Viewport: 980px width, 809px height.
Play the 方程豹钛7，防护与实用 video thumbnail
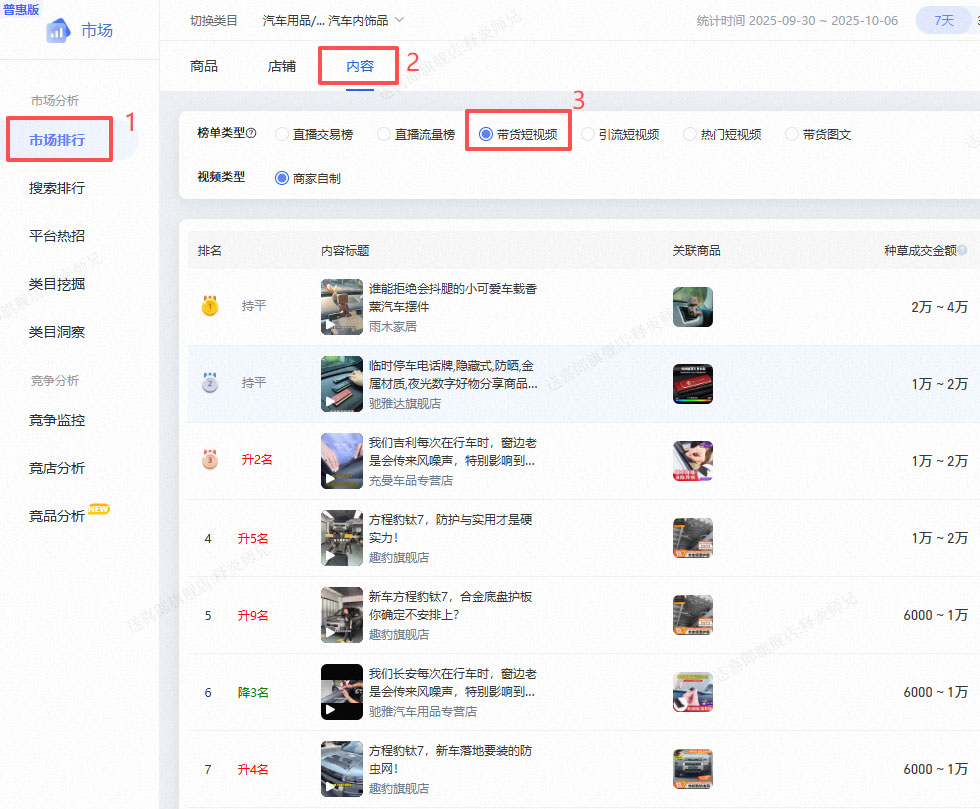(342, 538)
